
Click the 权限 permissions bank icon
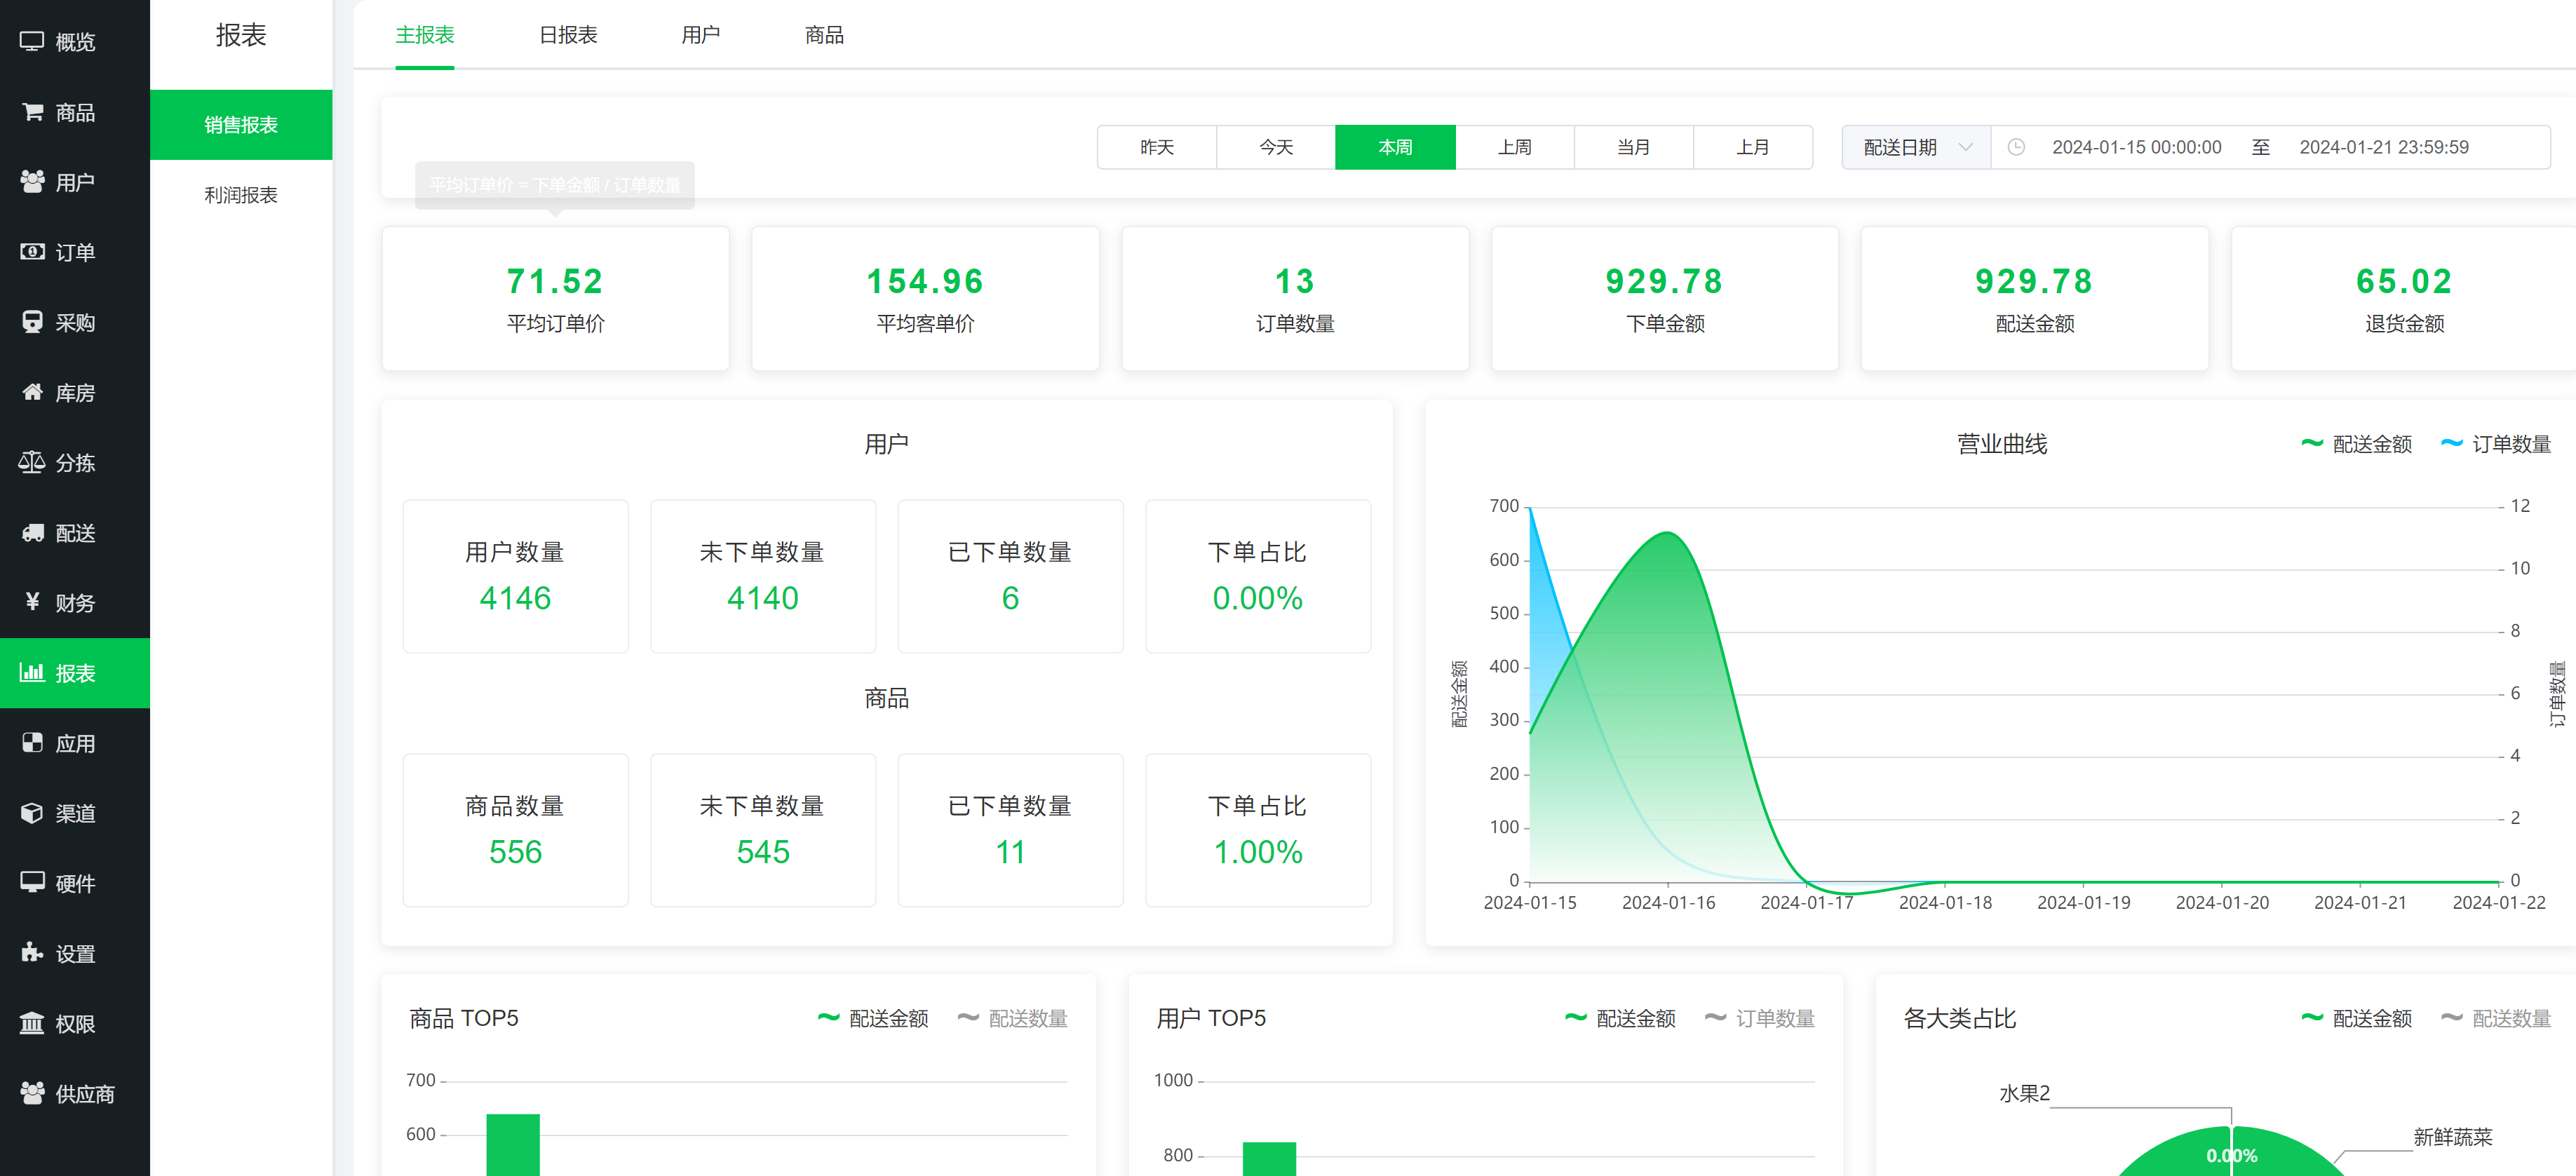(32, 1023)
